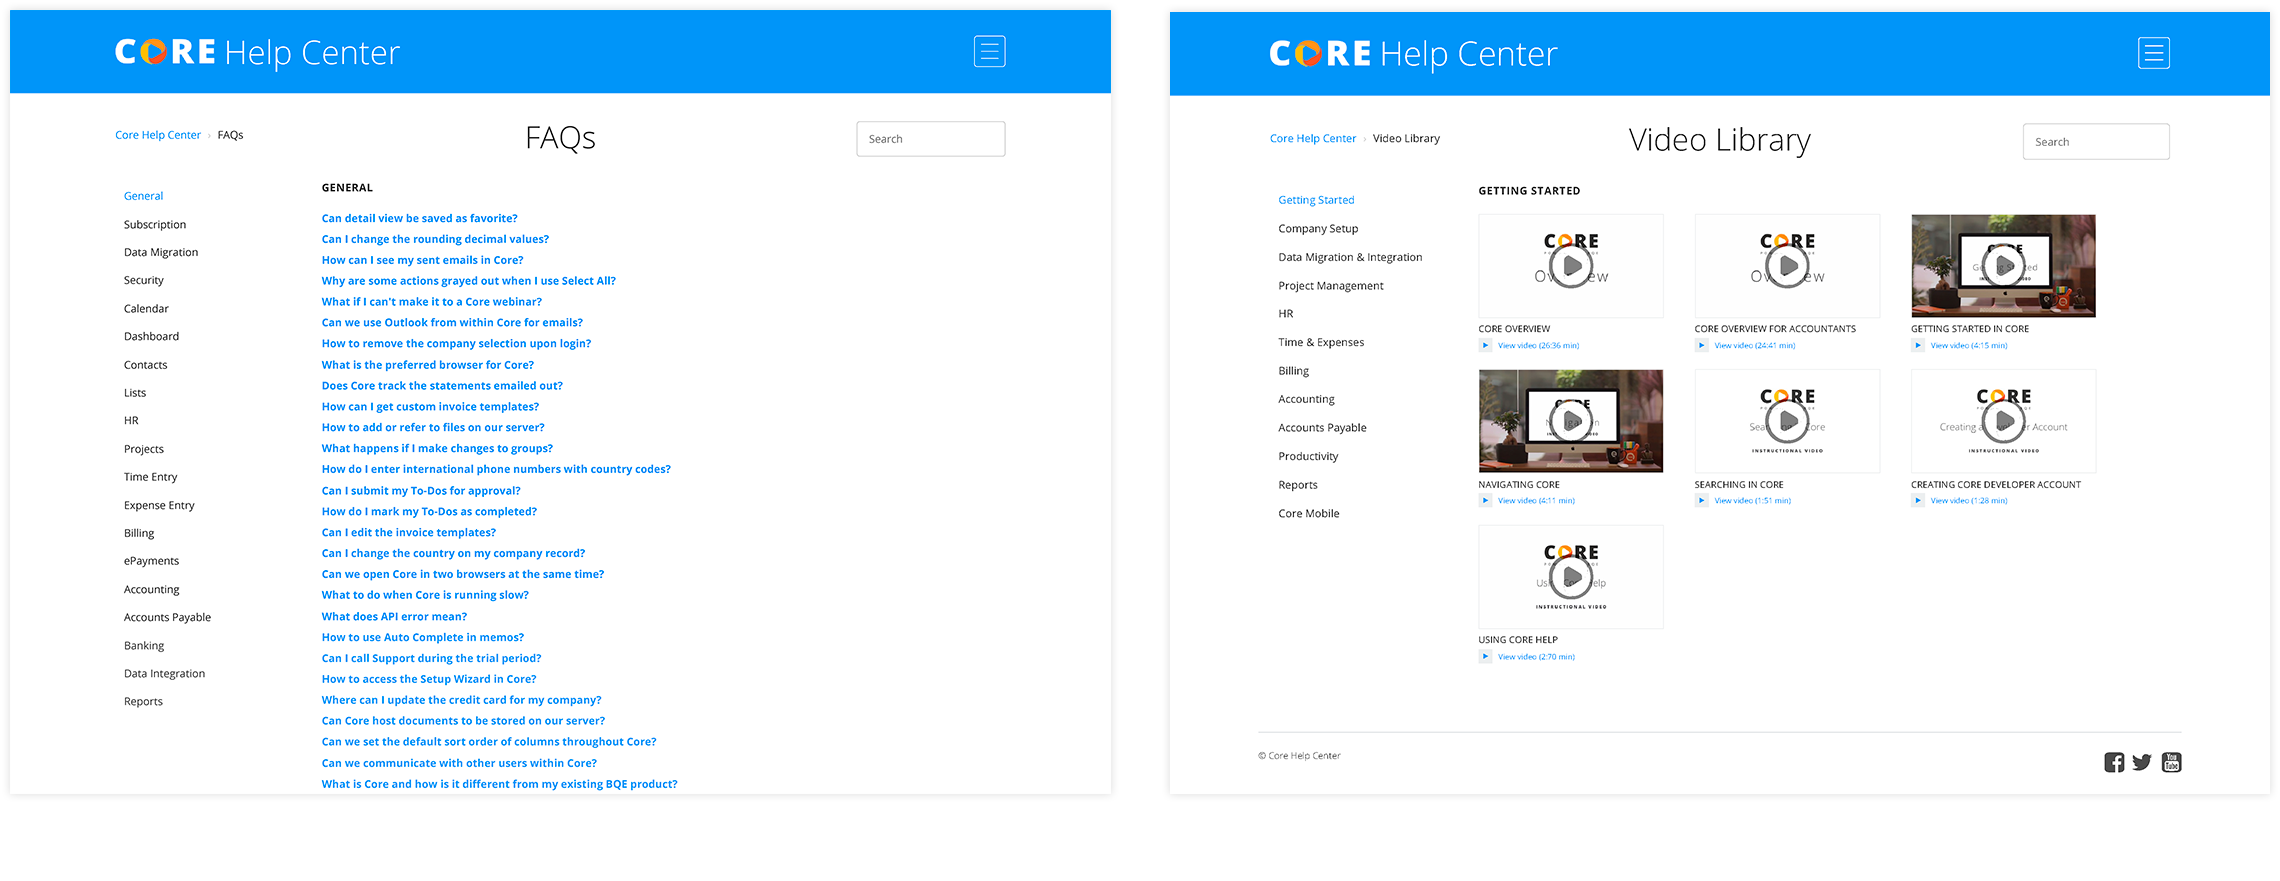Click small play icon under Using Core Help
This screenshot has height=881, width=2280.
(1485, 657)
